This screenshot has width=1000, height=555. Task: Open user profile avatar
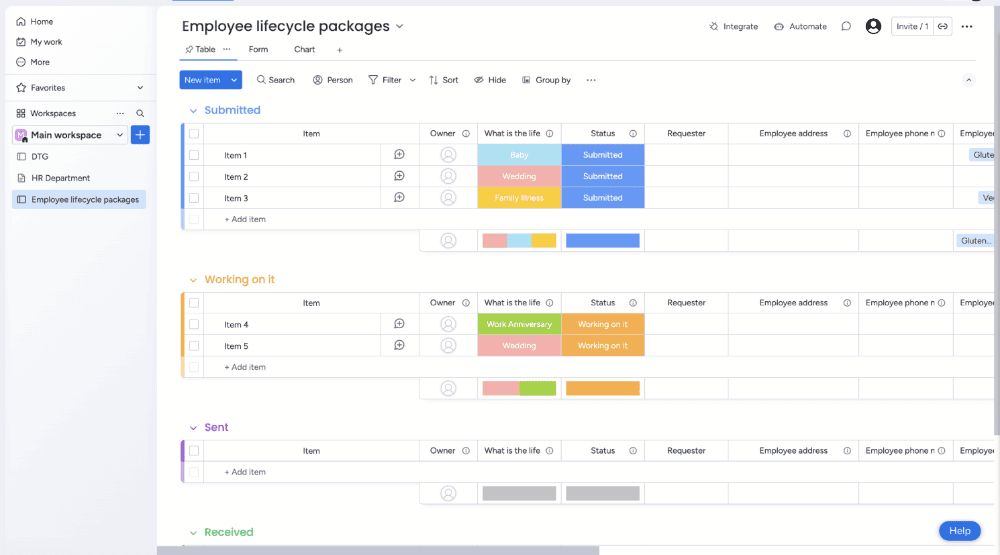point(873,26)
